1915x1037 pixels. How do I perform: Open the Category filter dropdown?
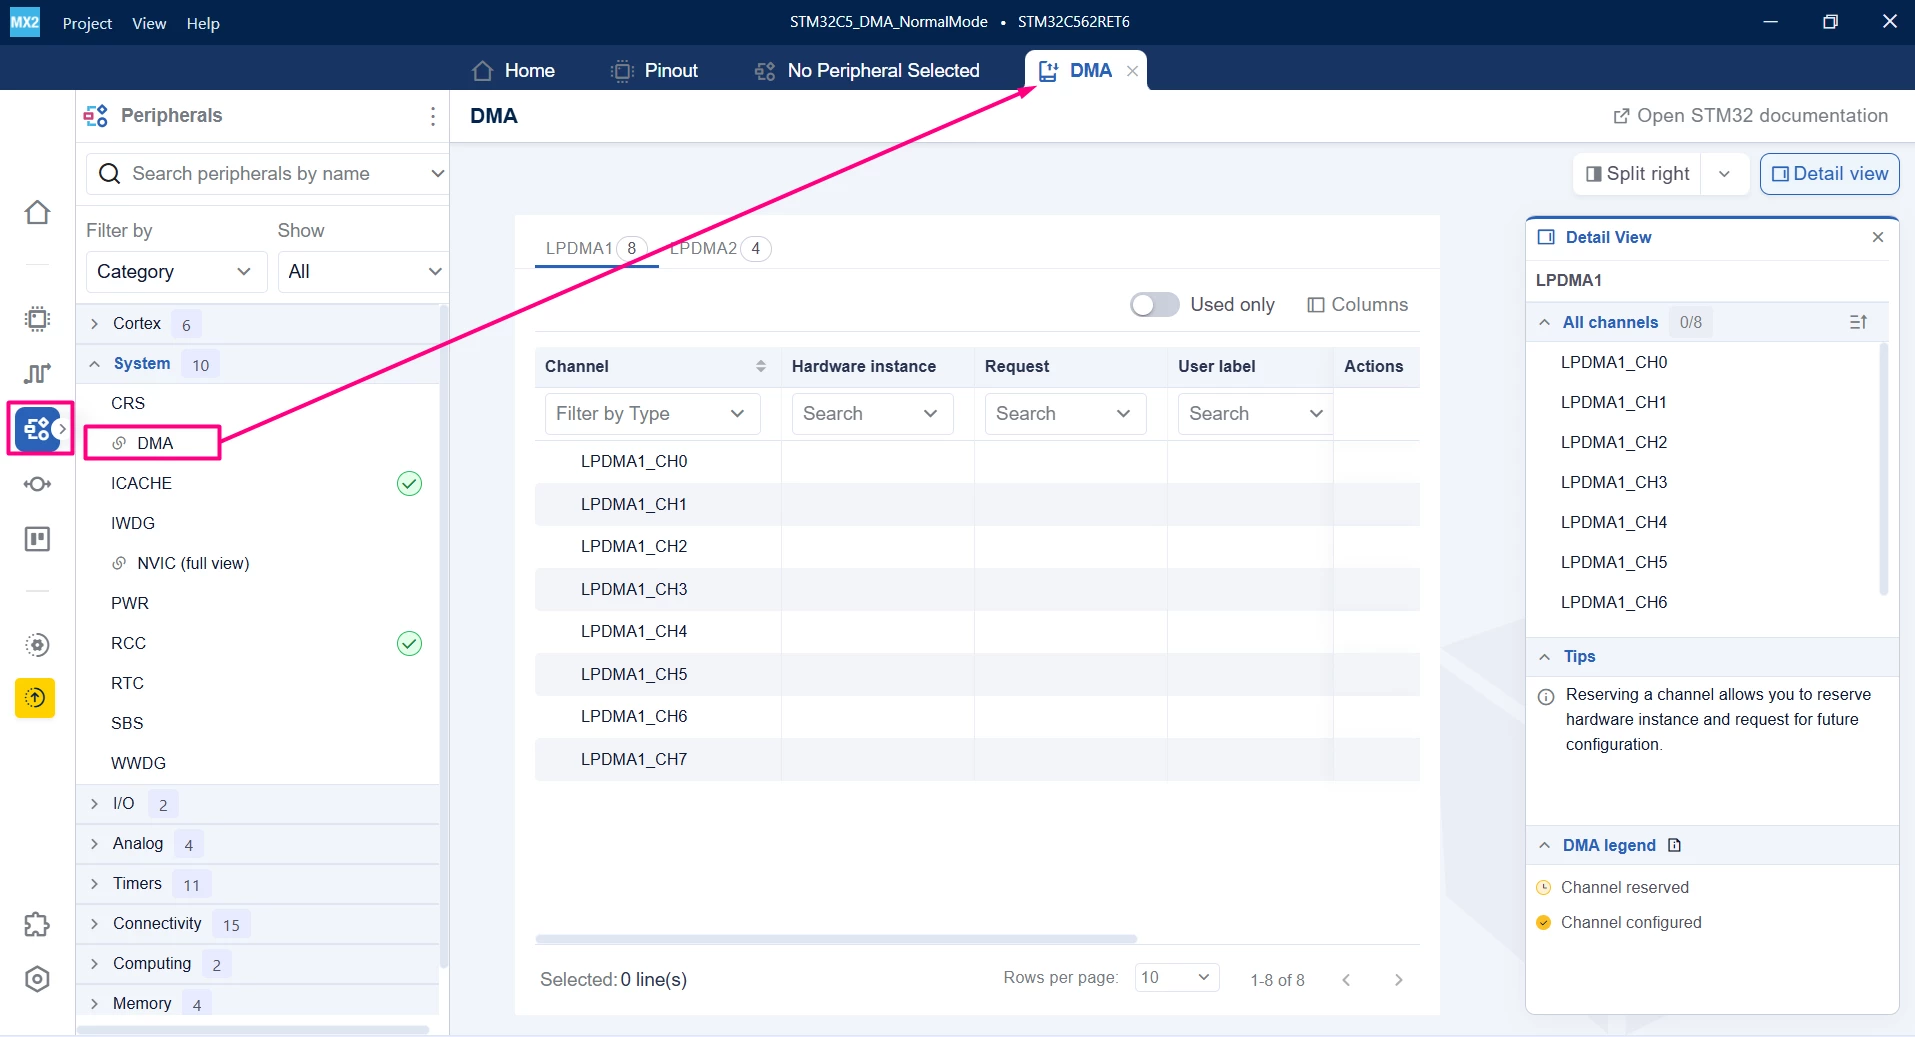coord(176,272)
